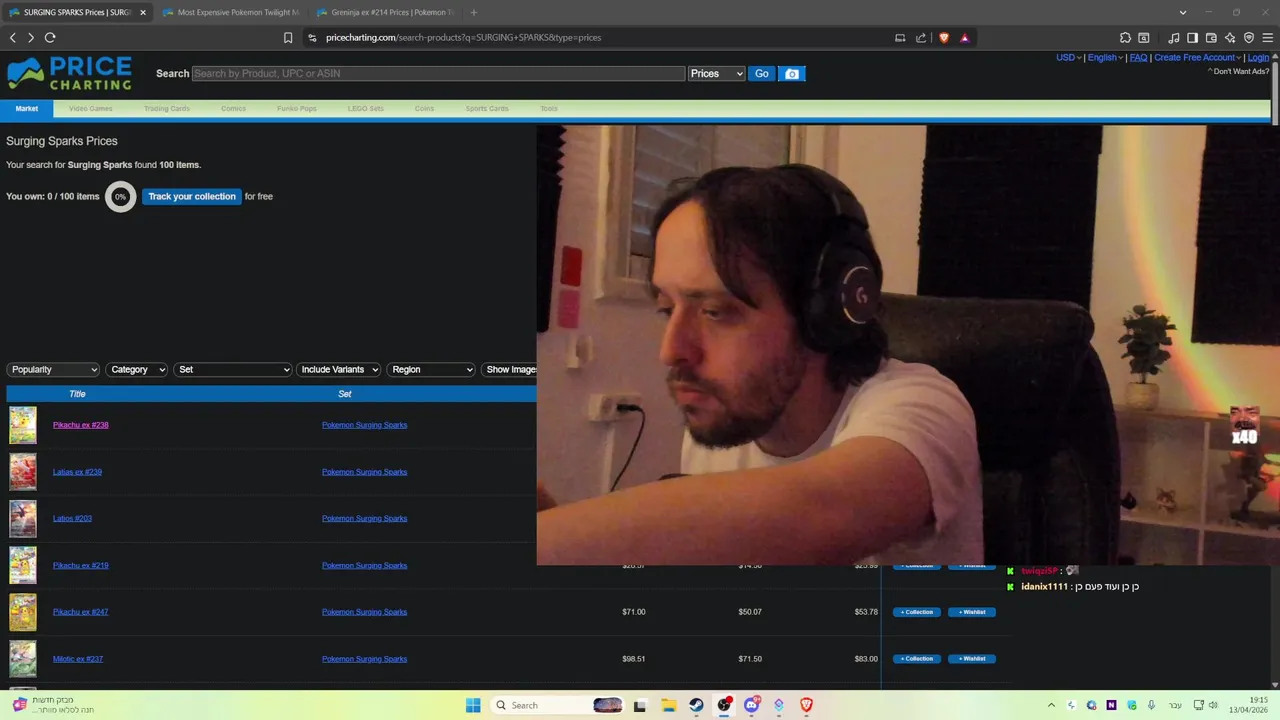Go forward in browser history
The width and height of the screenshot is (1280, 720).
pos(31,37)
